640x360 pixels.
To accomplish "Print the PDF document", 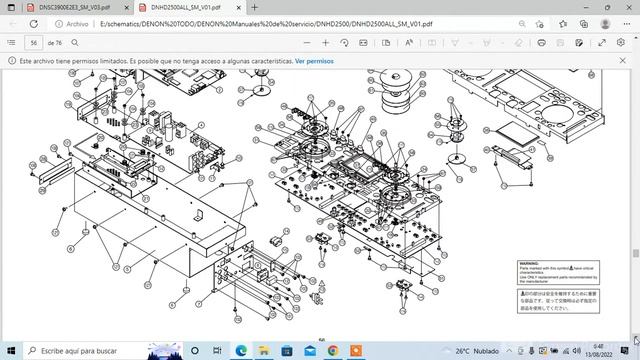I will coord(541,42).
